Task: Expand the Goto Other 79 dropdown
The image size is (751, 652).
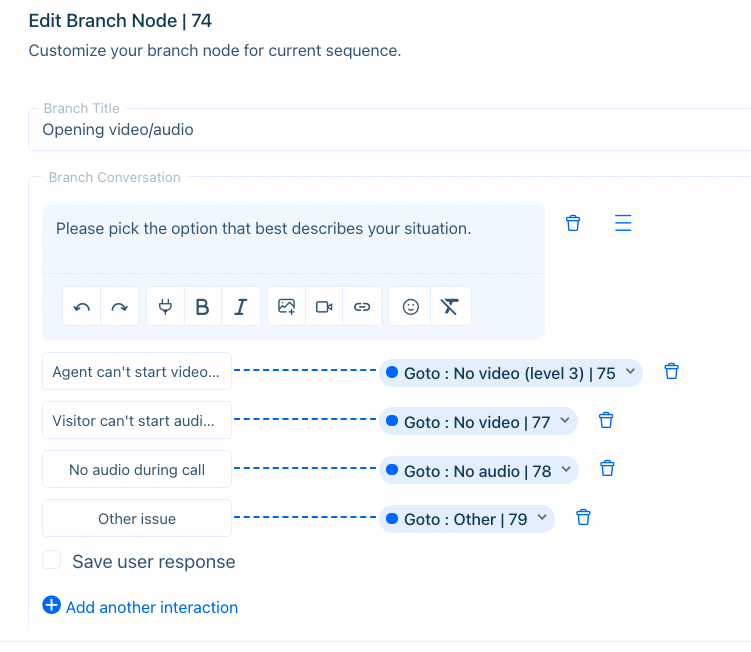Action: pos(467,519)
